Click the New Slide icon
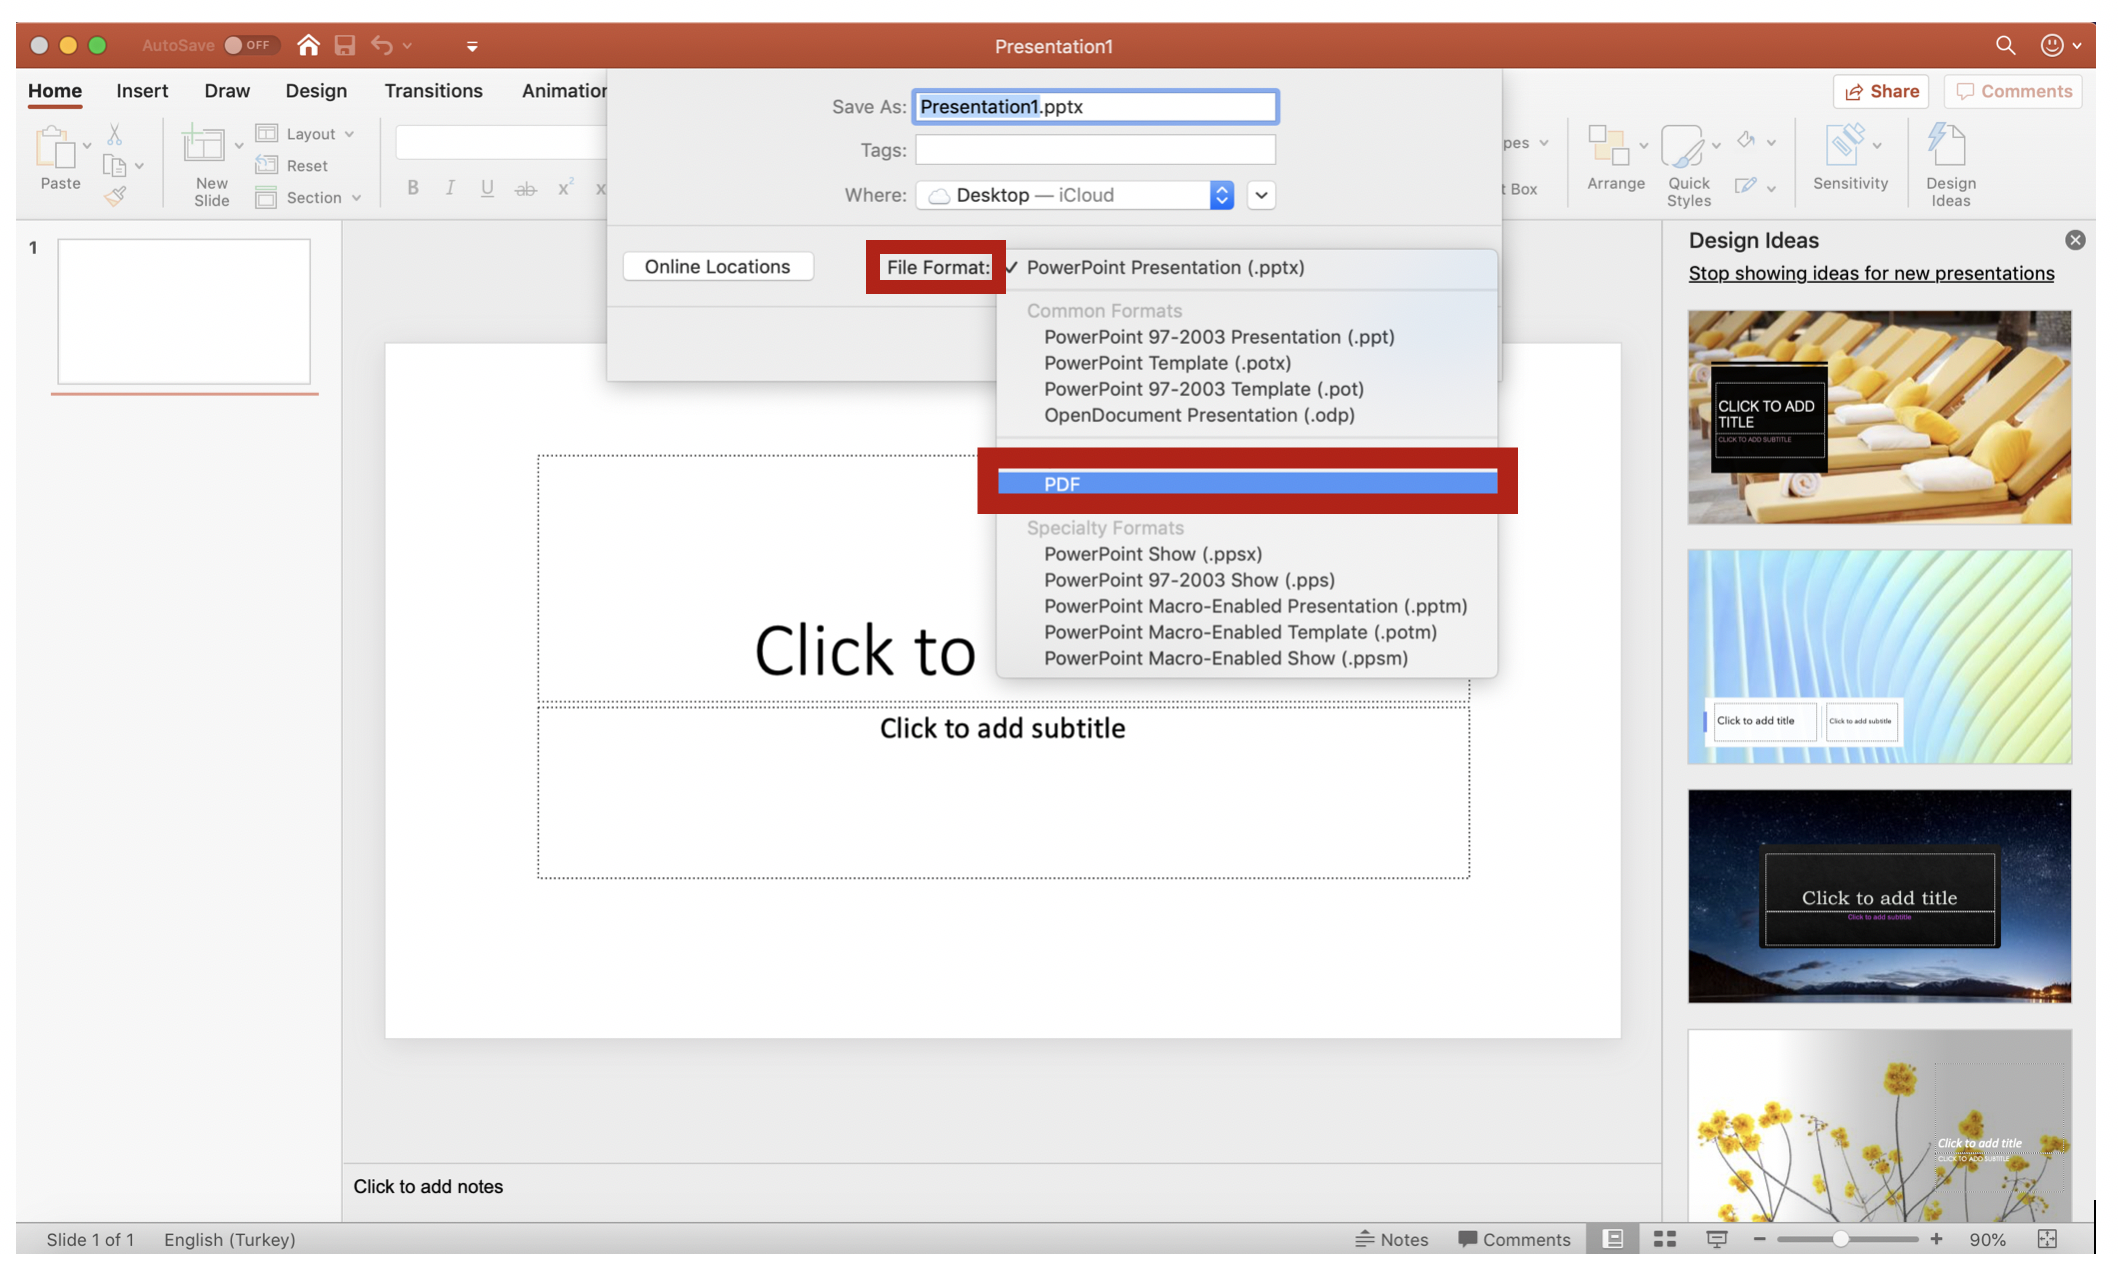This screenshot has width=2118, height=1272. [x=203, y=146]
